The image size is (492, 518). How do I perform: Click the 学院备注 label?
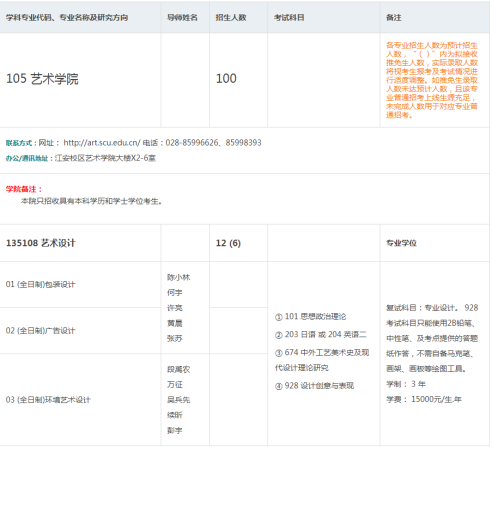24,189
